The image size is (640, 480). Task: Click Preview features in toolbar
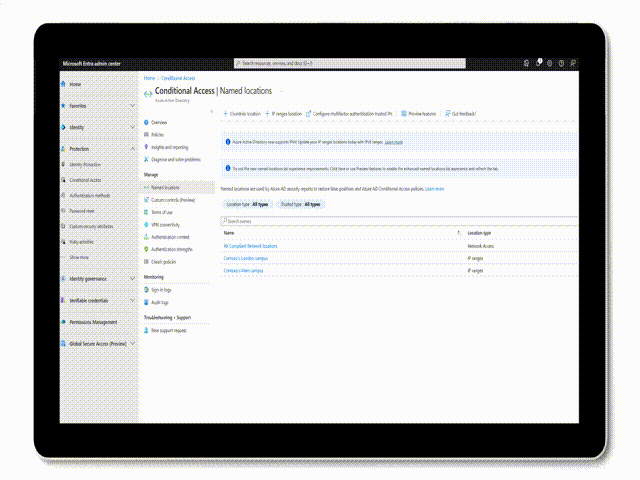coord(419,114)
